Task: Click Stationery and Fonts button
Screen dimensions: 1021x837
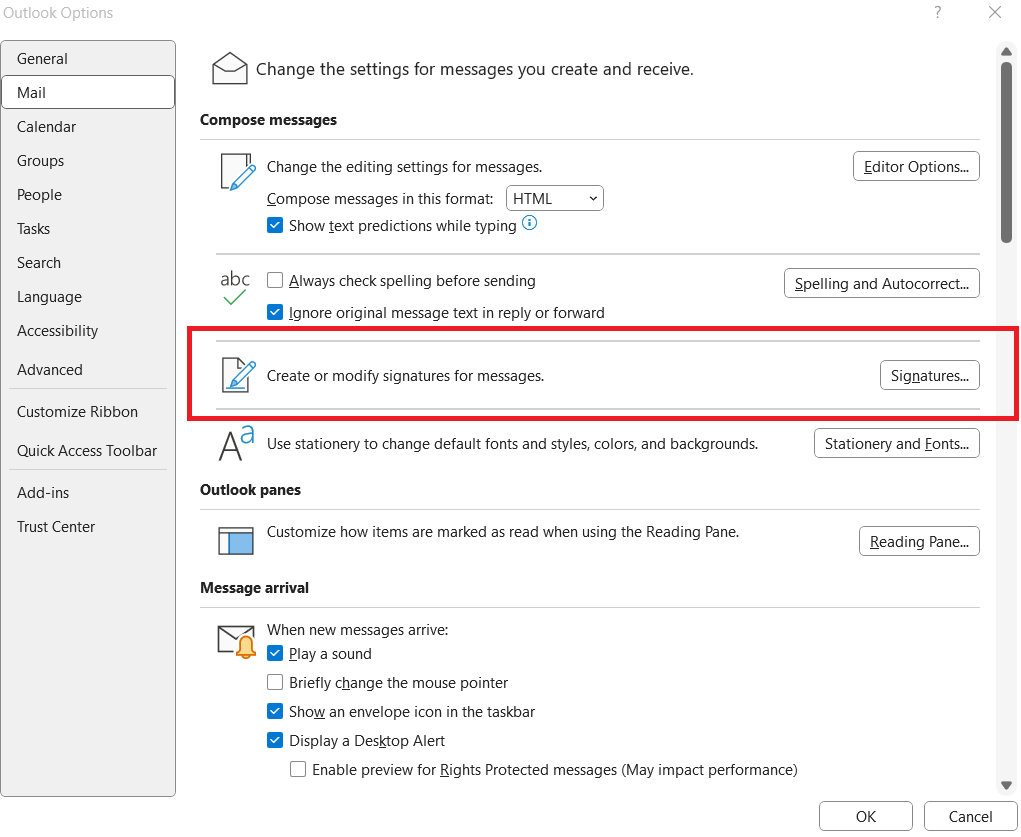Action: 897,444
